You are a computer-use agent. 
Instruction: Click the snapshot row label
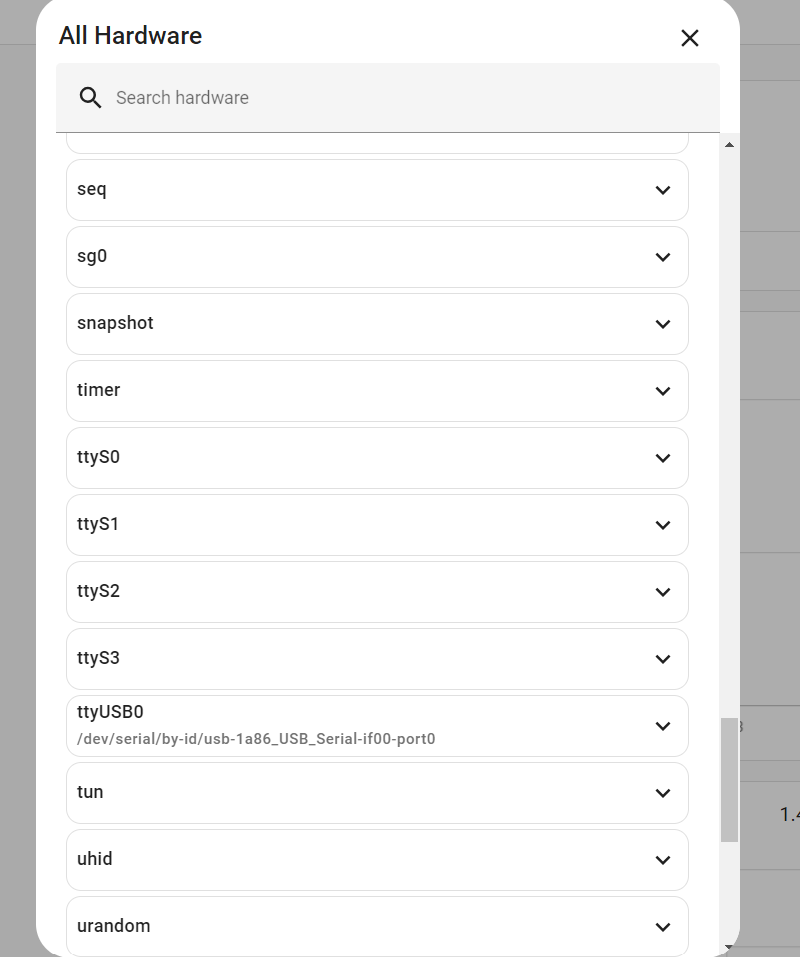coord(115,323)
